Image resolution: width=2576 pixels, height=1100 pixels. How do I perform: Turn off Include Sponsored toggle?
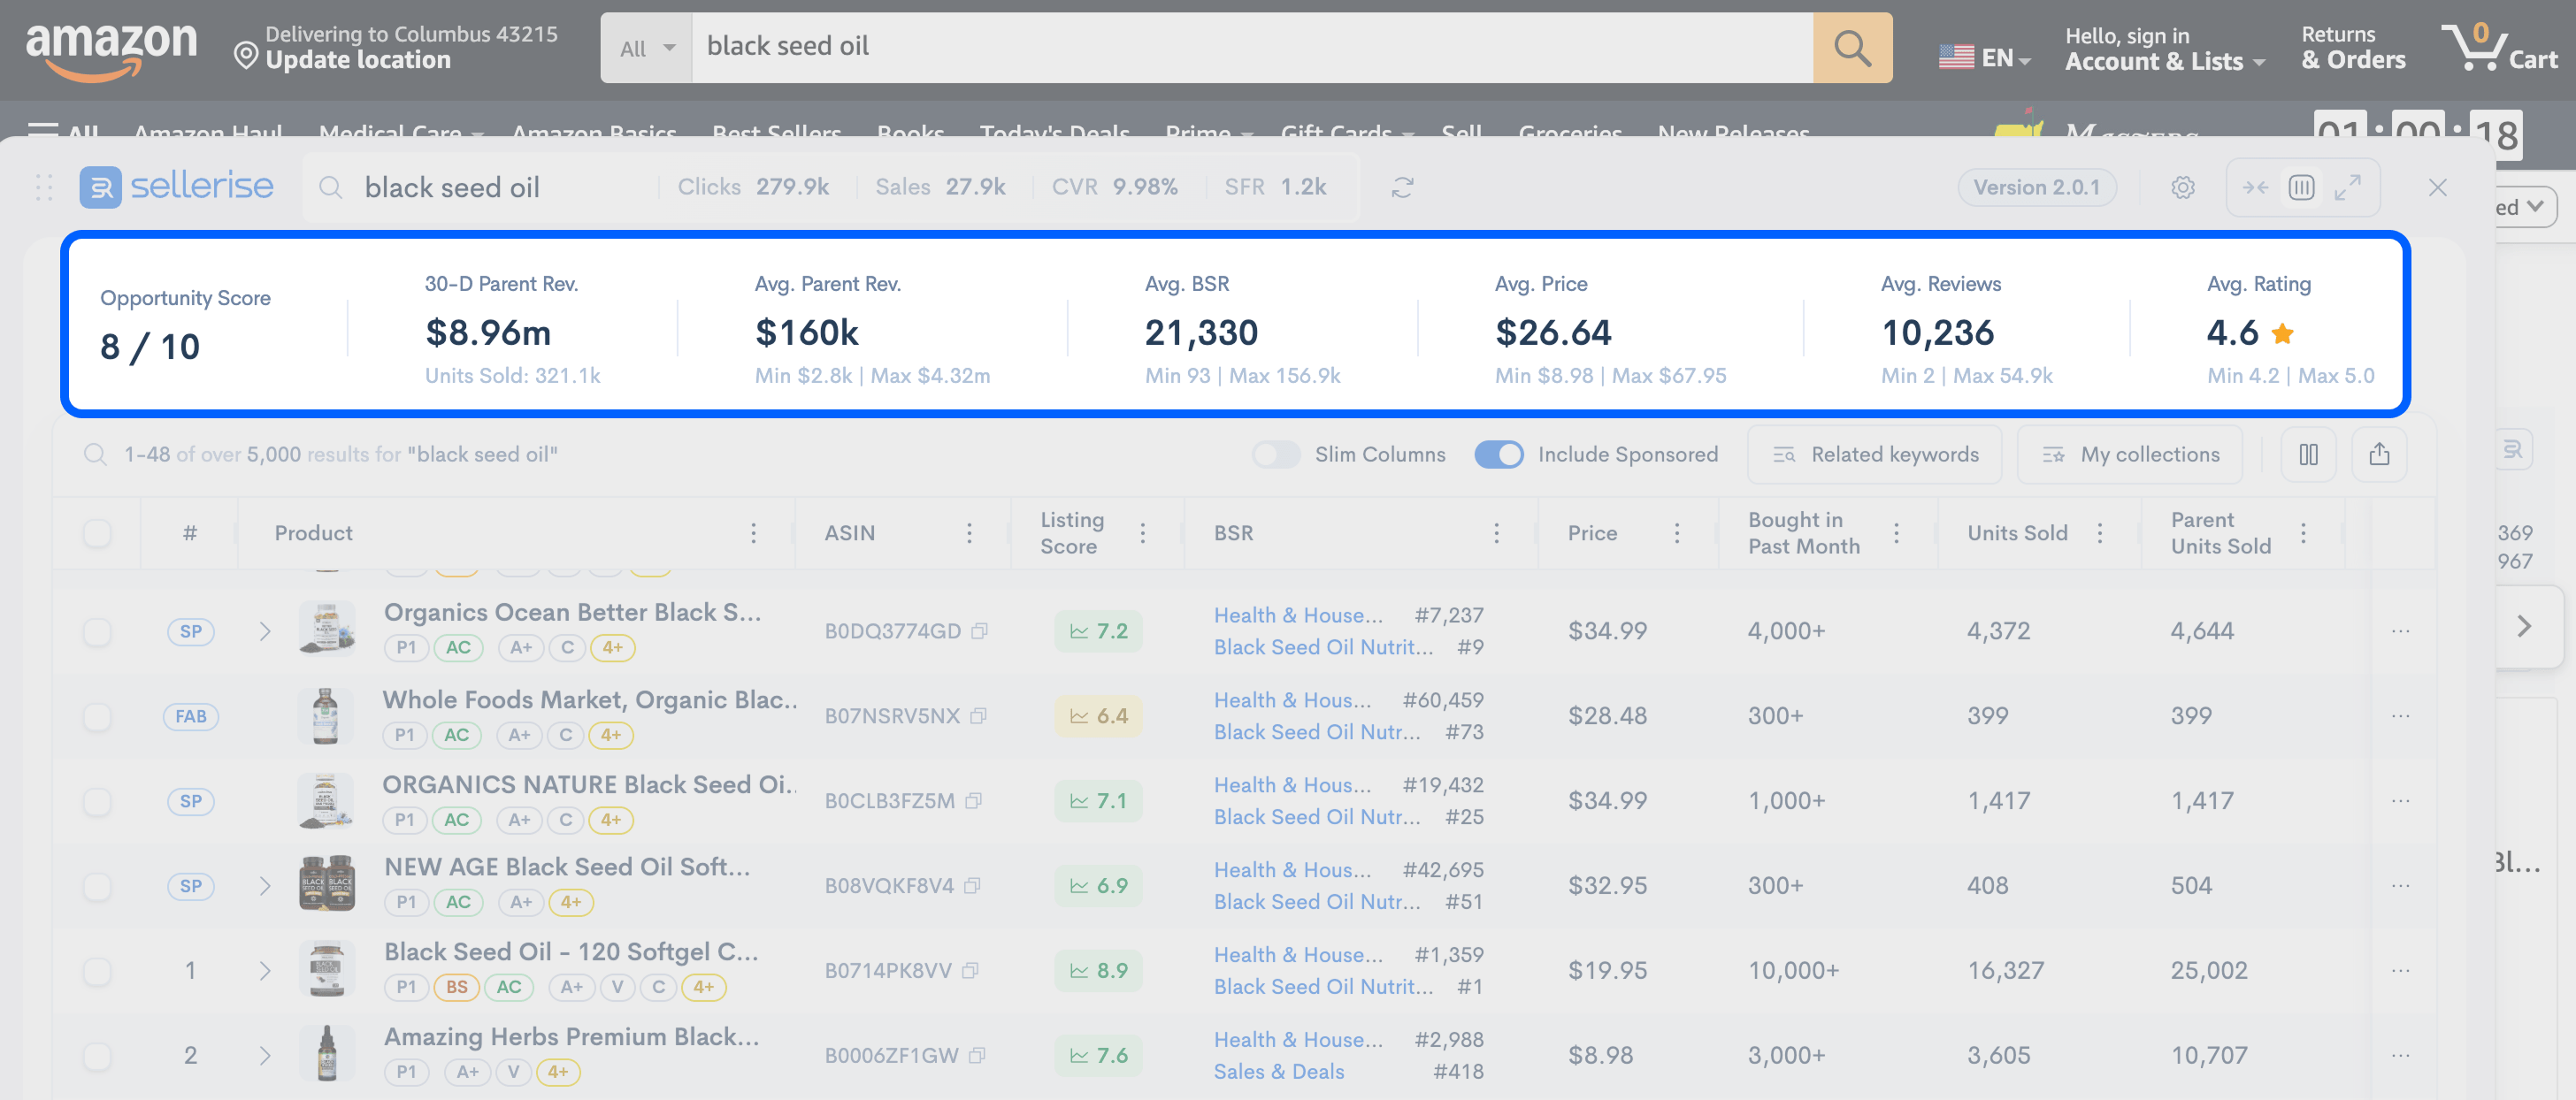pos(1498,455)
